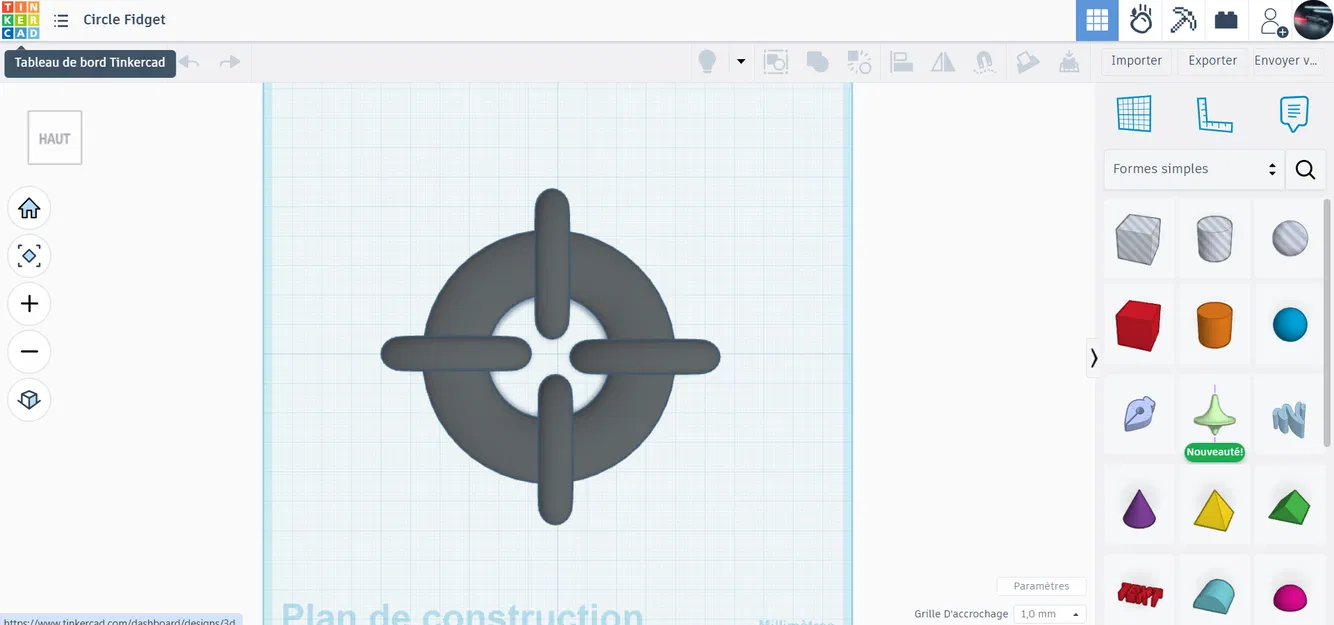
Task: Pick the light blue wavy shape
Action: [1290, 417]
